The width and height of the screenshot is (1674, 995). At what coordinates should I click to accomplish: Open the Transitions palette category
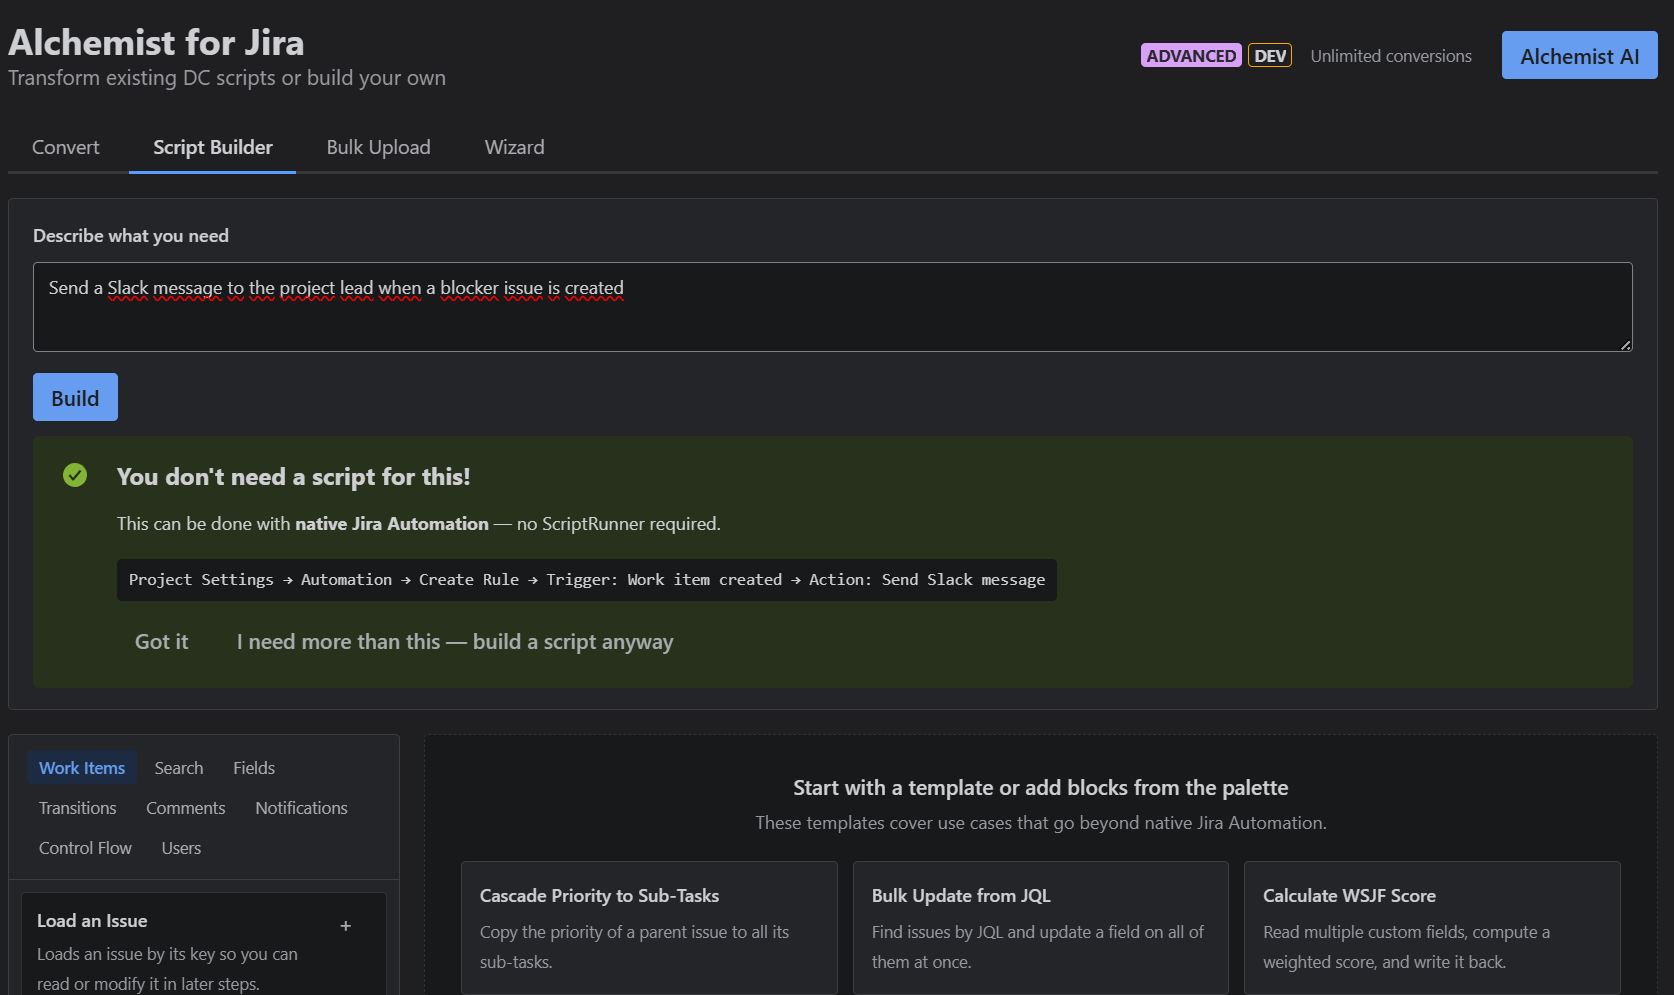(78, 808)
